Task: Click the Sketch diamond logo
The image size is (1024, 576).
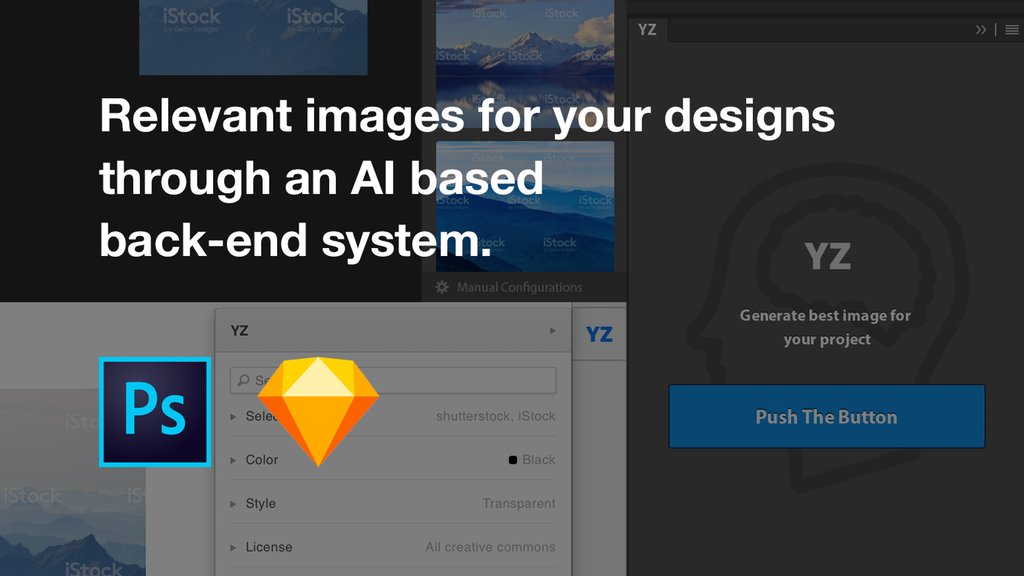Action: [318, 411]
